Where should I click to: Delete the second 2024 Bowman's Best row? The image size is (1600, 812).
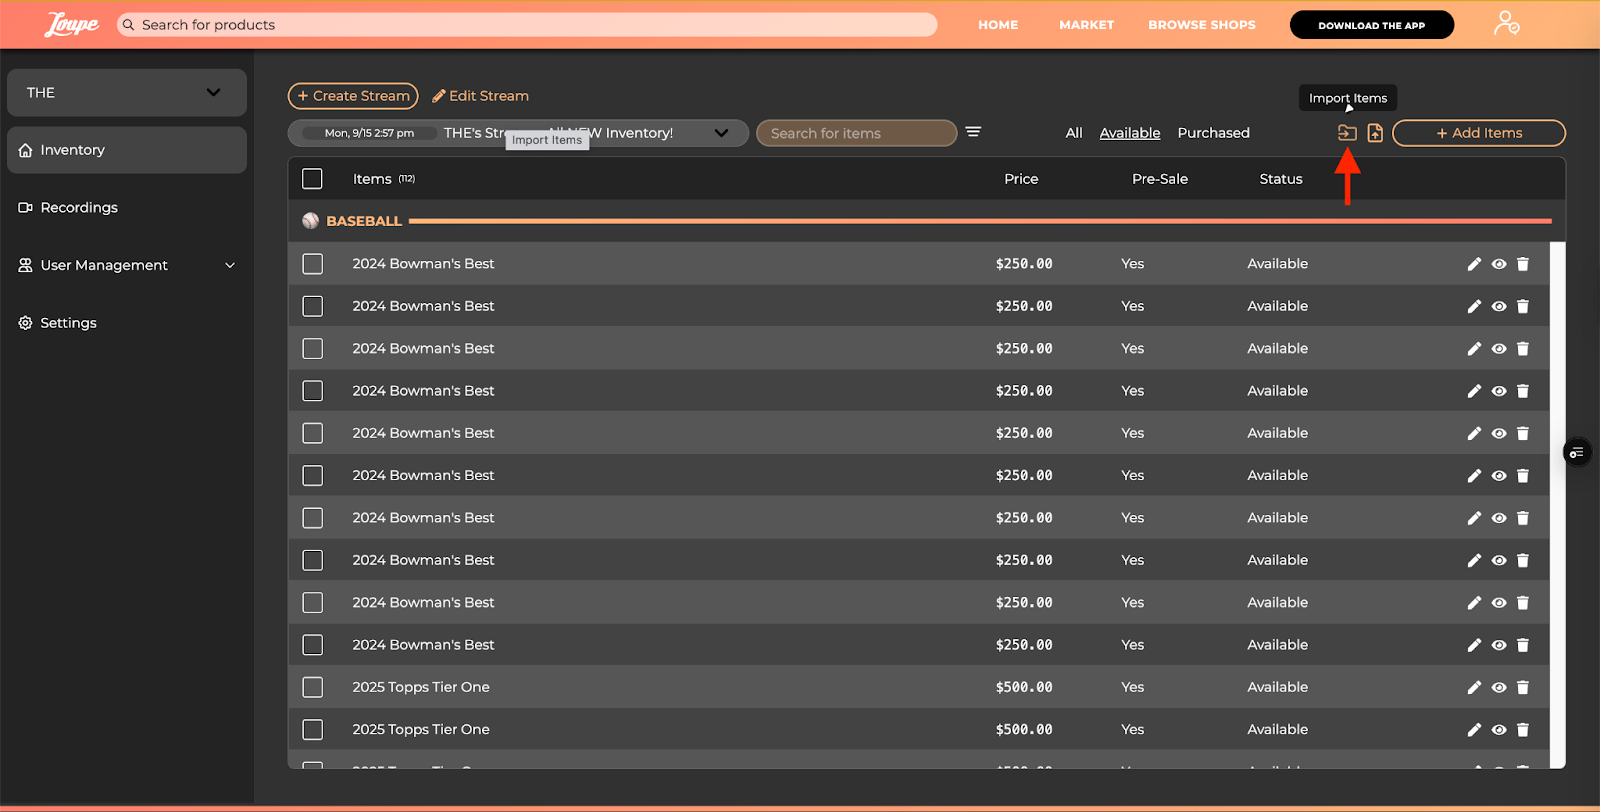[x=1523, y=306]
